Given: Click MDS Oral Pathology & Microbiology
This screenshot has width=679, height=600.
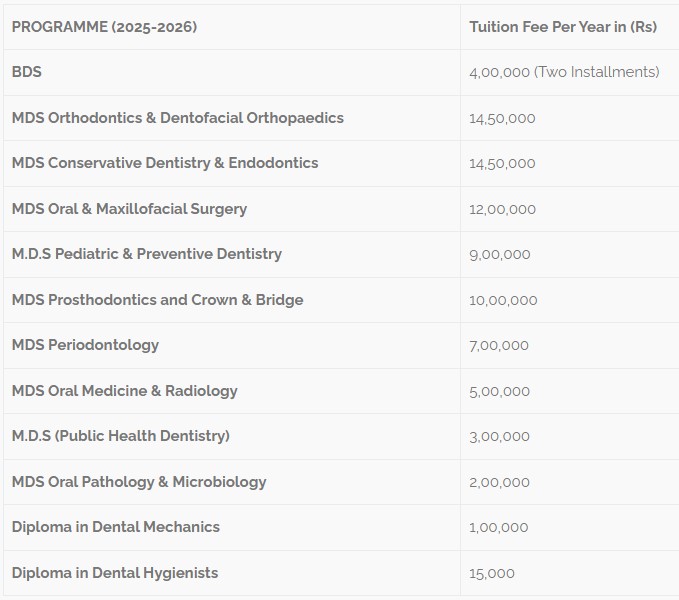Looking at the screenshot, I should coord(139,481).
